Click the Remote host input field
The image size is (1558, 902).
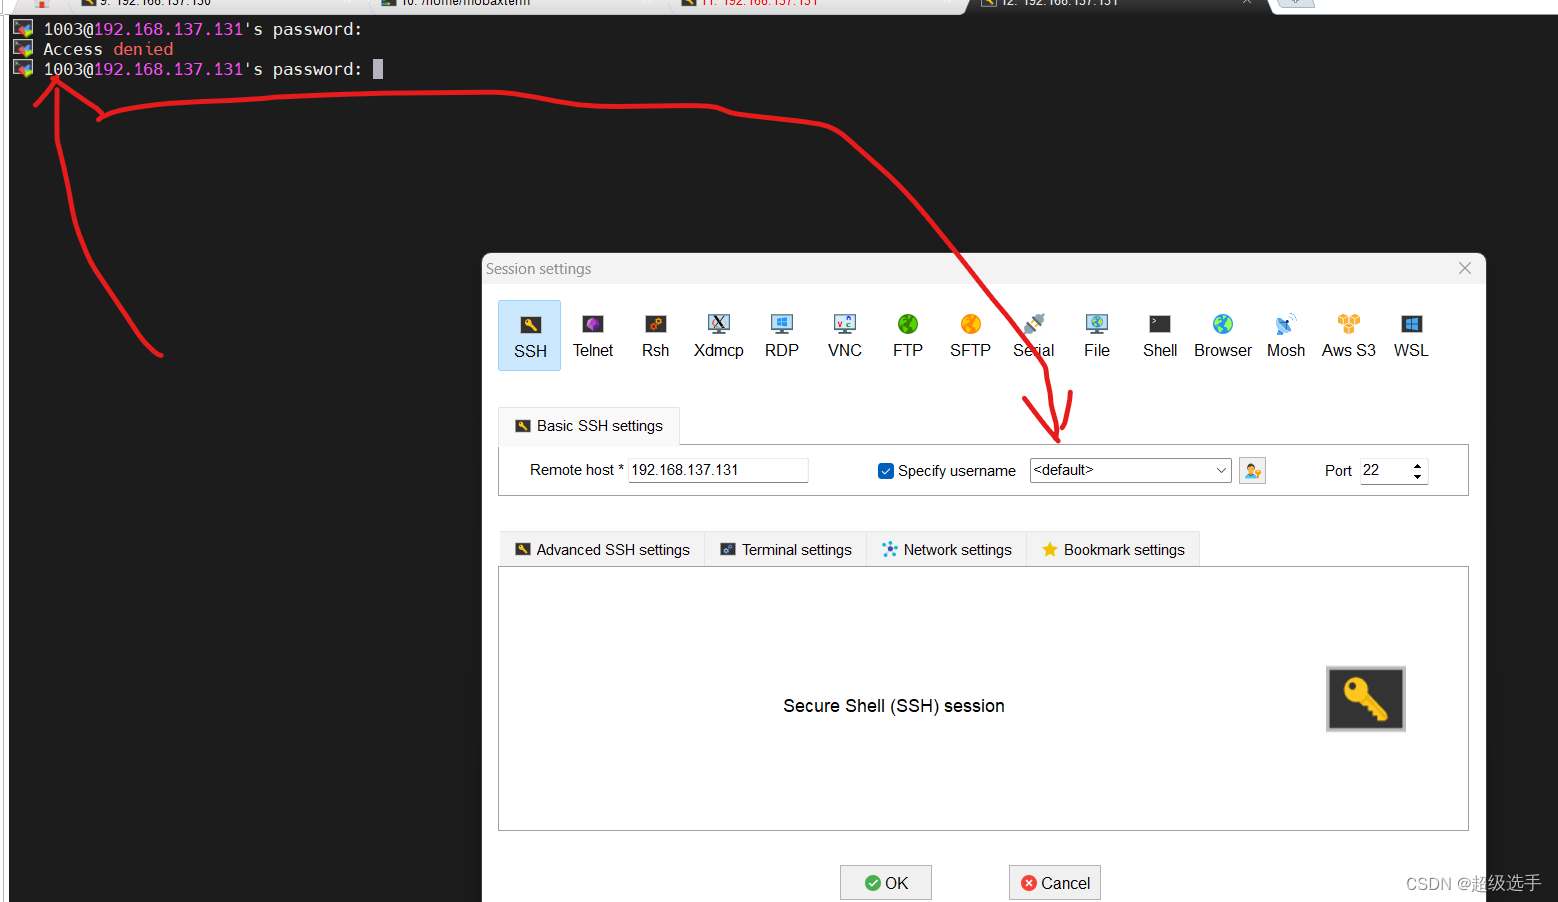(x=717, y=470)
